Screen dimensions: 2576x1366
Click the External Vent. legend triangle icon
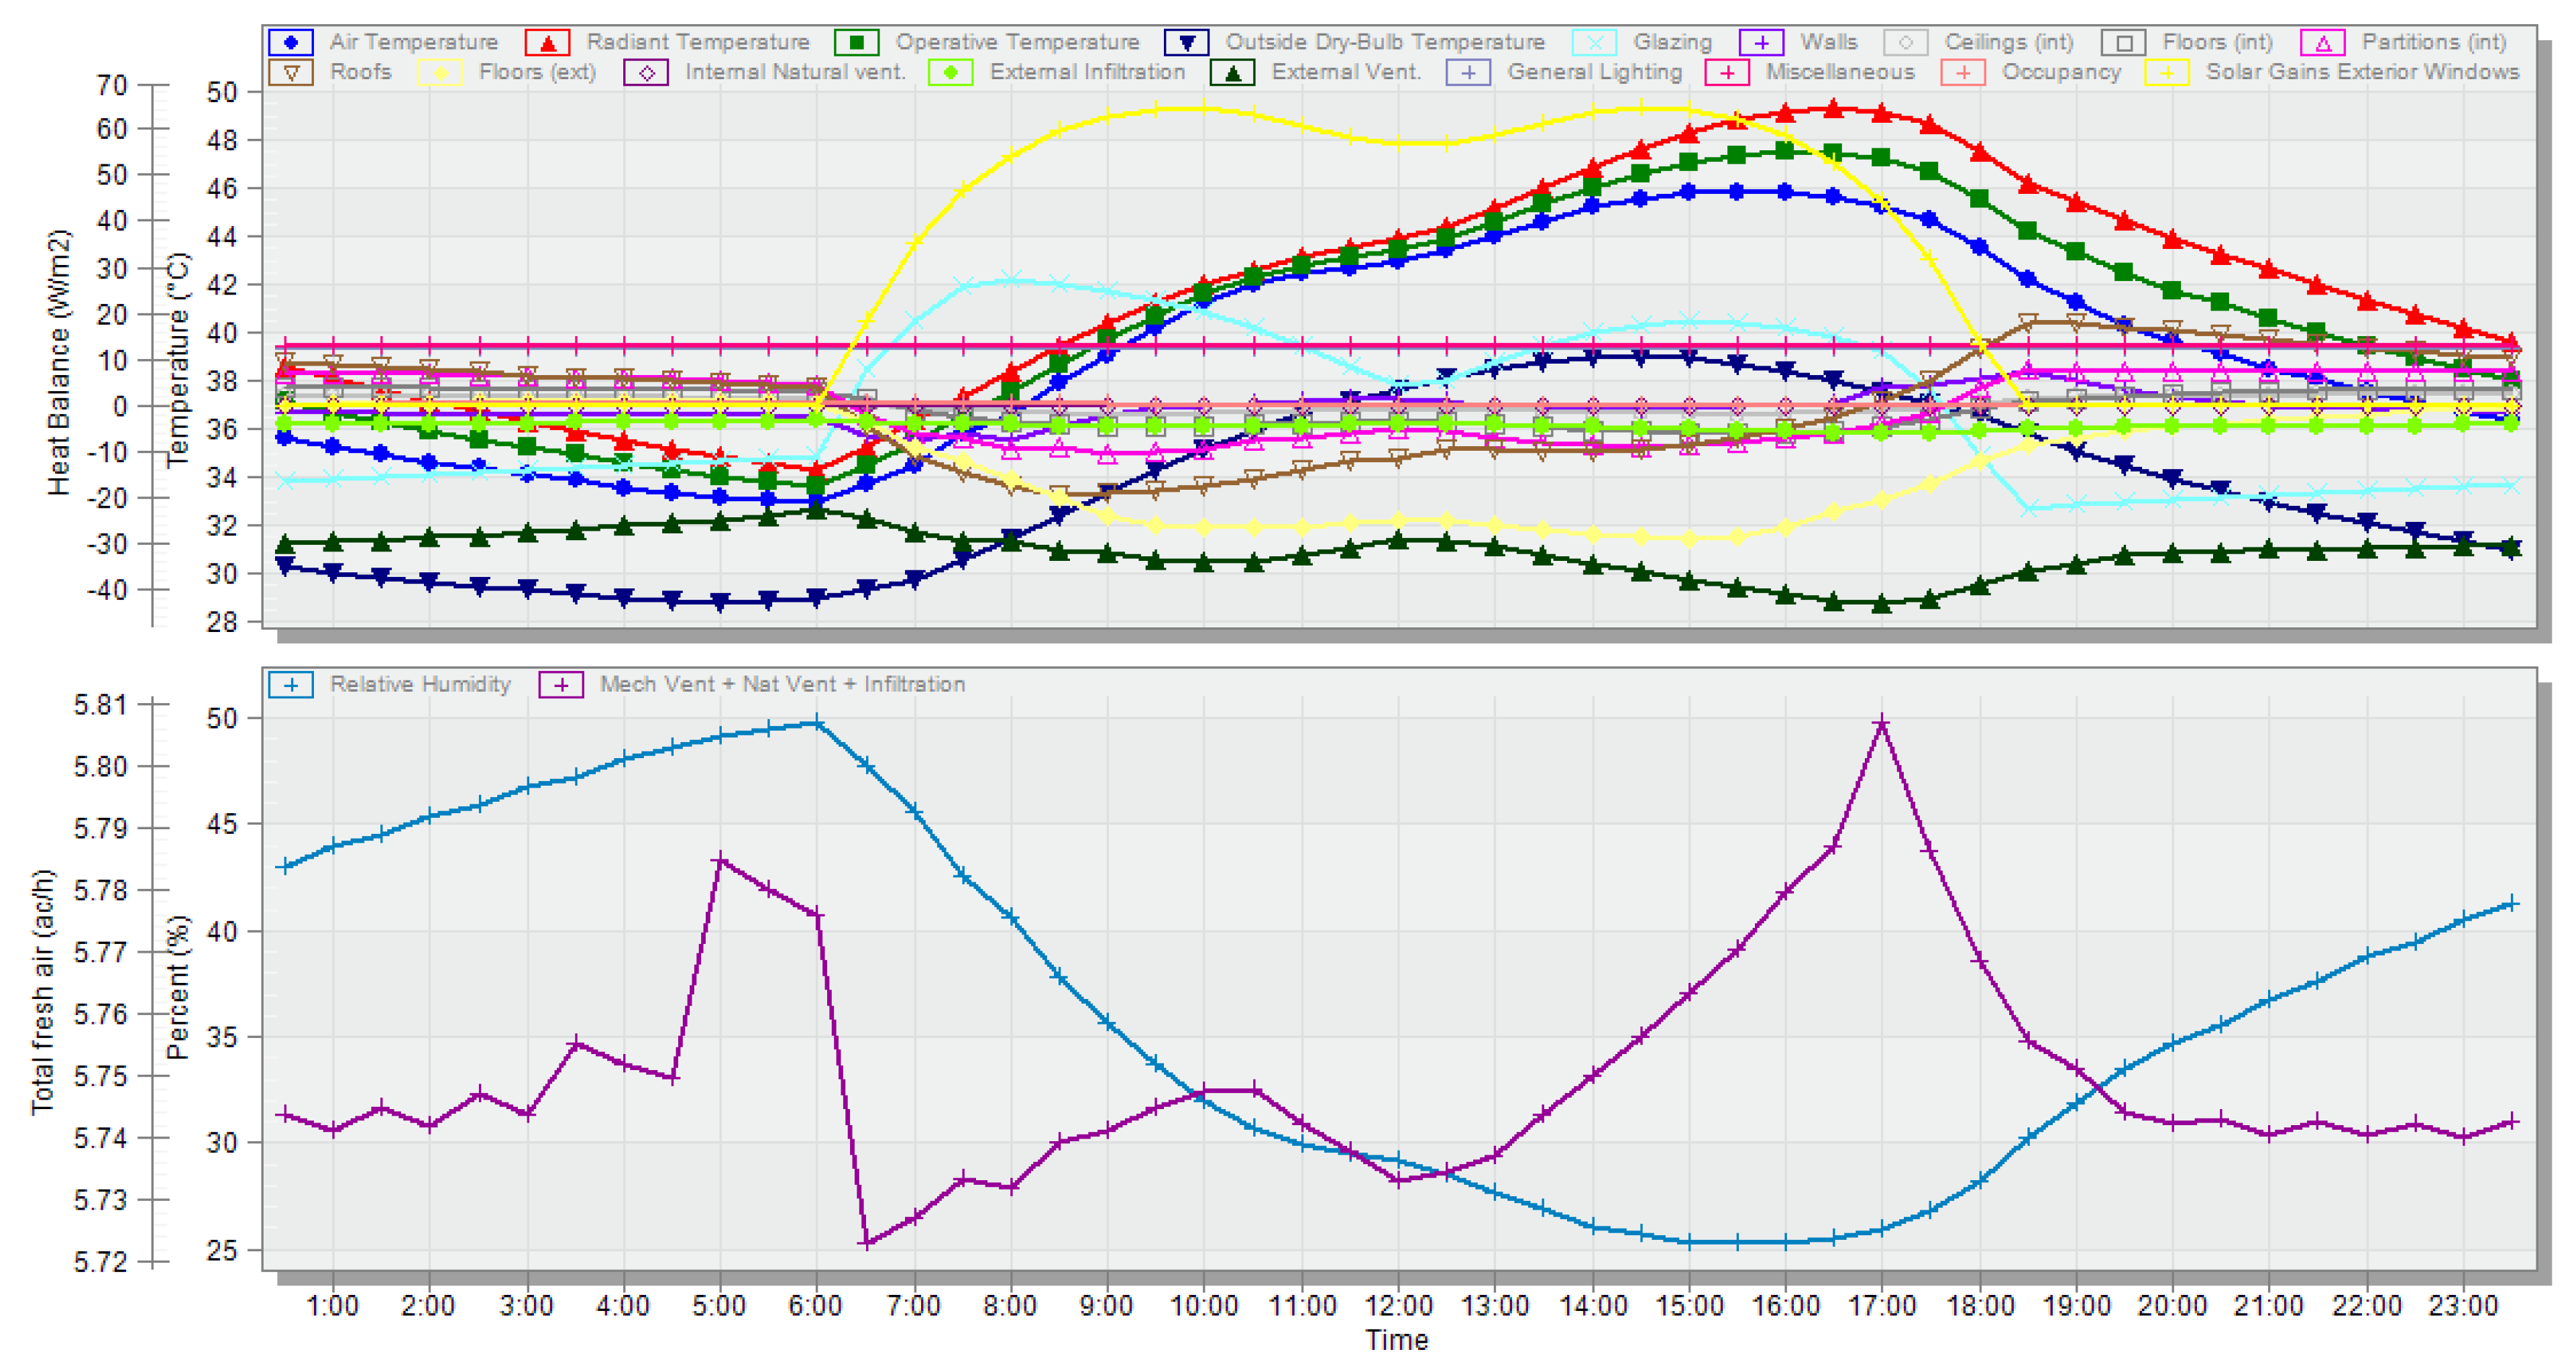point(1232,72)
